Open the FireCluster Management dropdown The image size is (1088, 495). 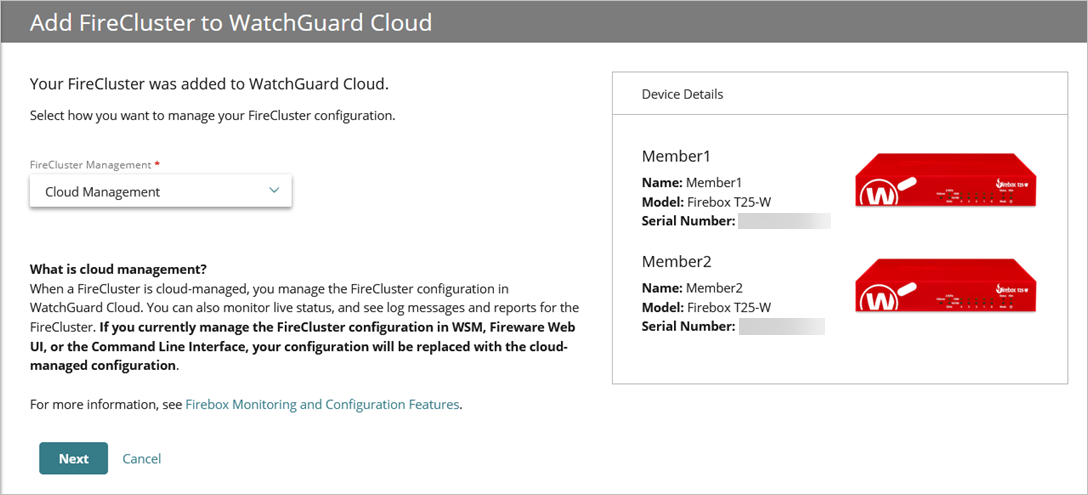160,192
